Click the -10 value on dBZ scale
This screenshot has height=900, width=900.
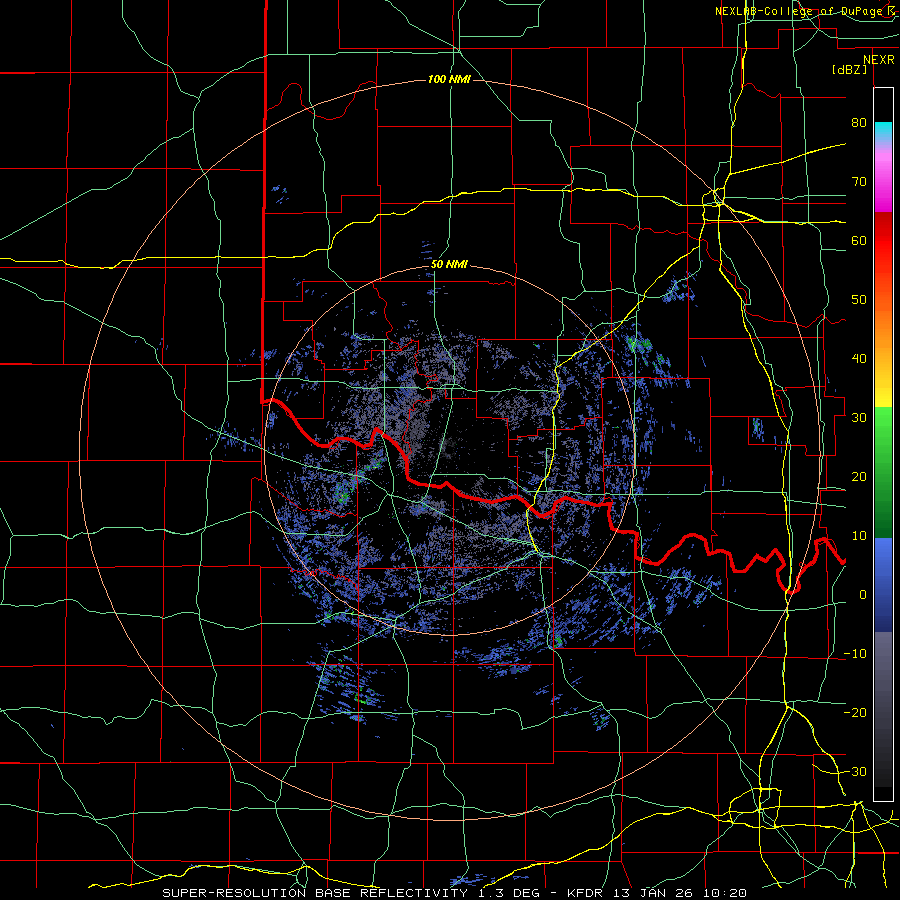[855, 653]
